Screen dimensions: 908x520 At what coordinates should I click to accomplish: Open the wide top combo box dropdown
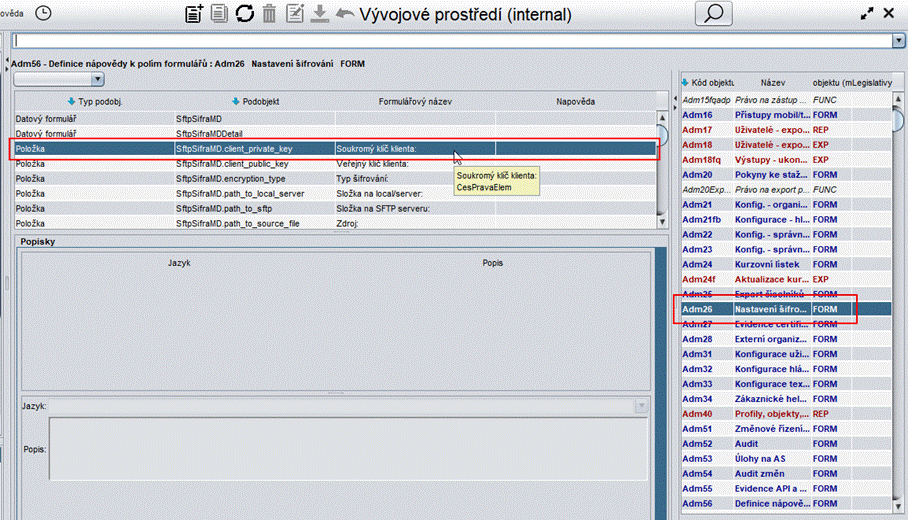tap(897, 41)
